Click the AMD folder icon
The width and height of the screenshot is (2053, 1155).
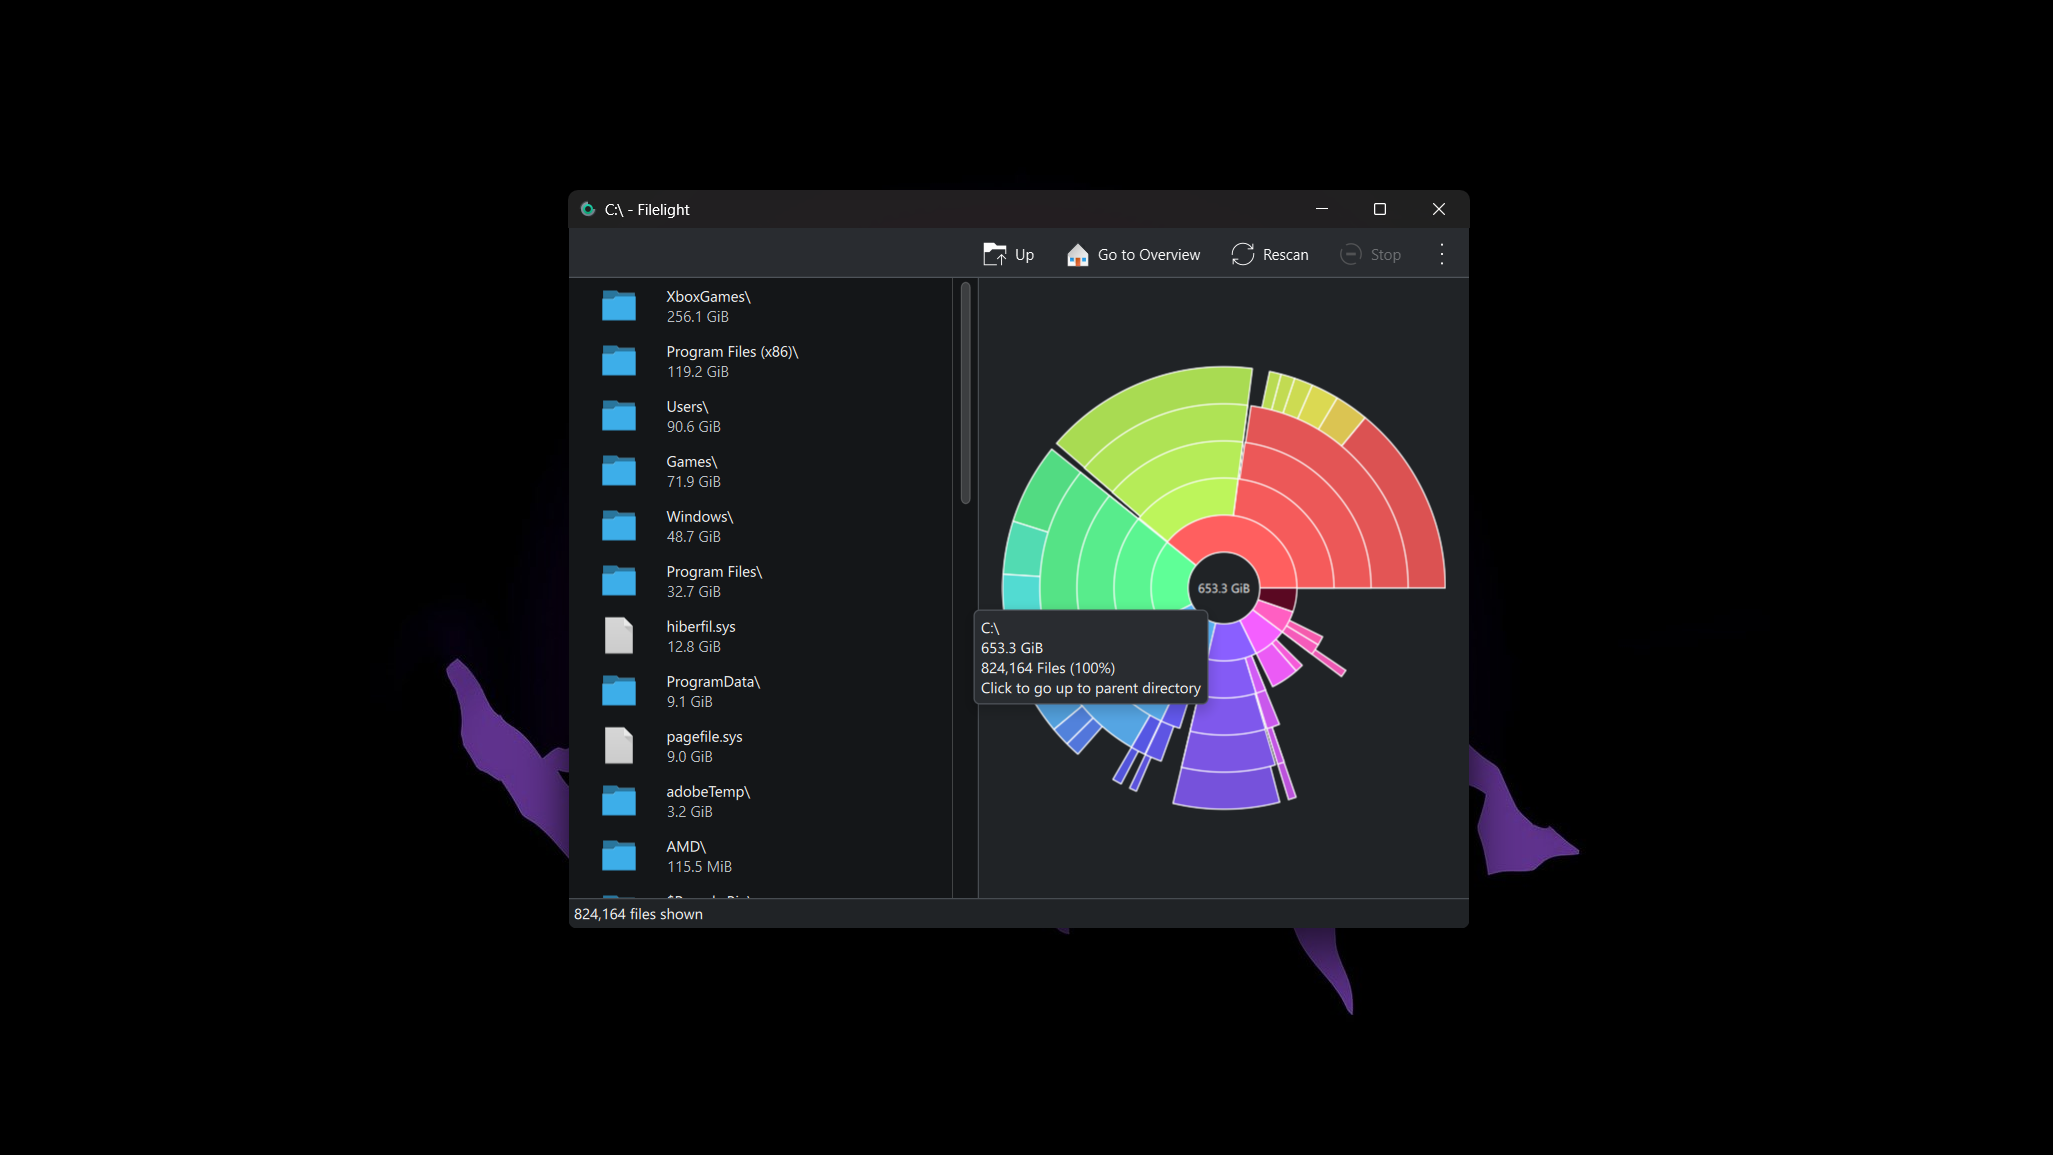coord(619,856)
